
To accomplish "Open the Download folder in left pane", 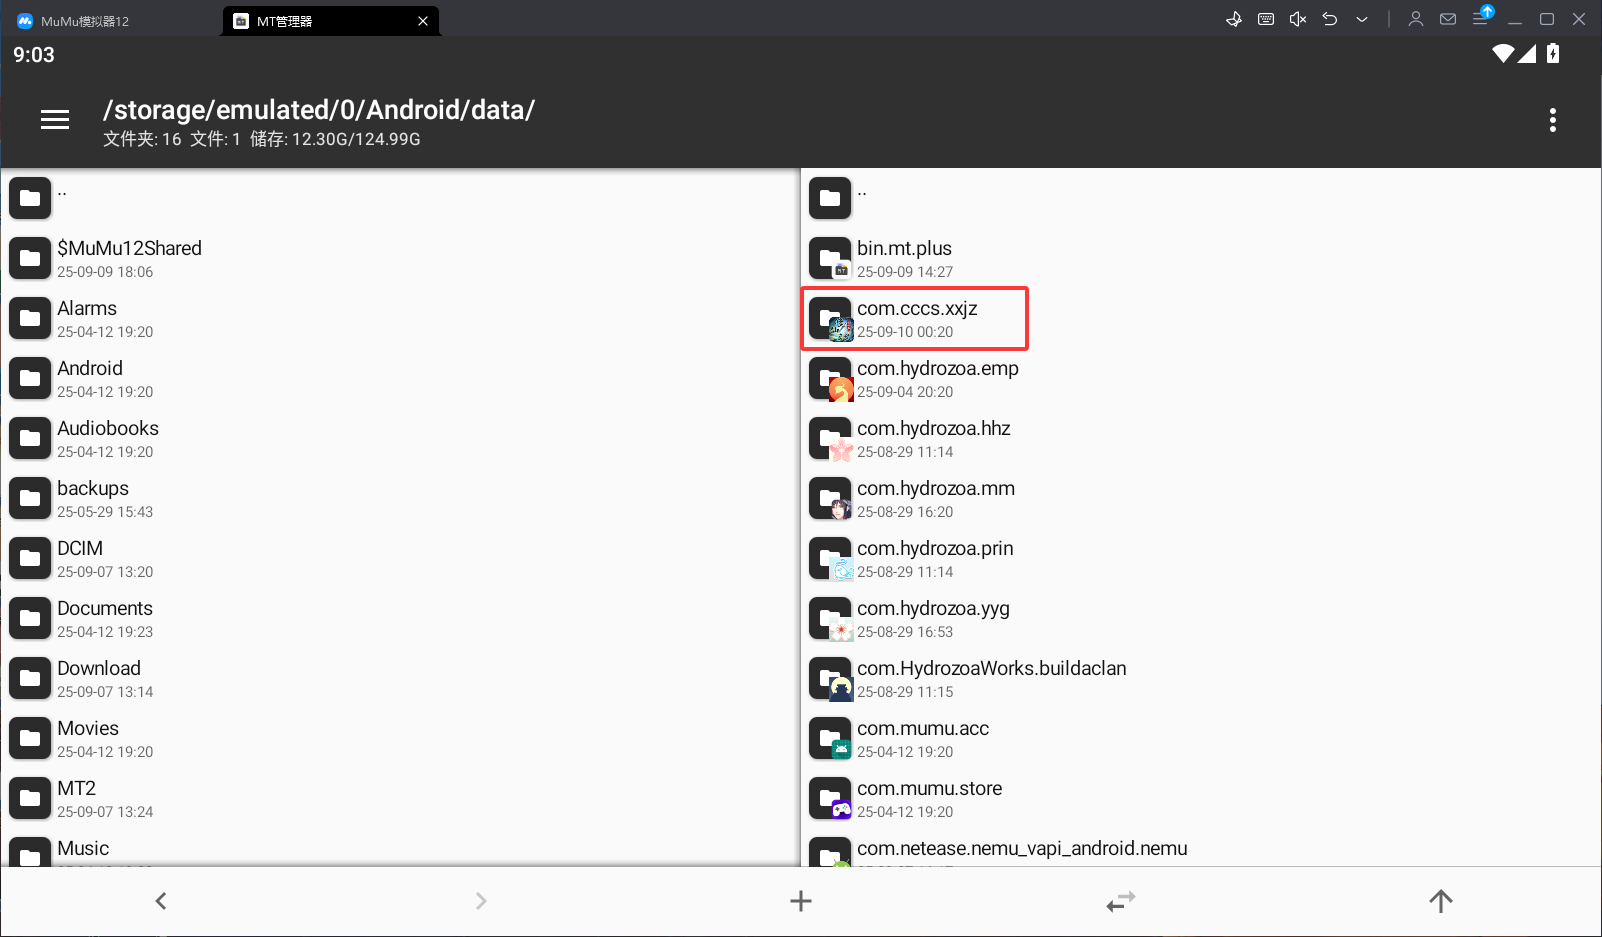I will pyautogui.click(x=400, y=679).
